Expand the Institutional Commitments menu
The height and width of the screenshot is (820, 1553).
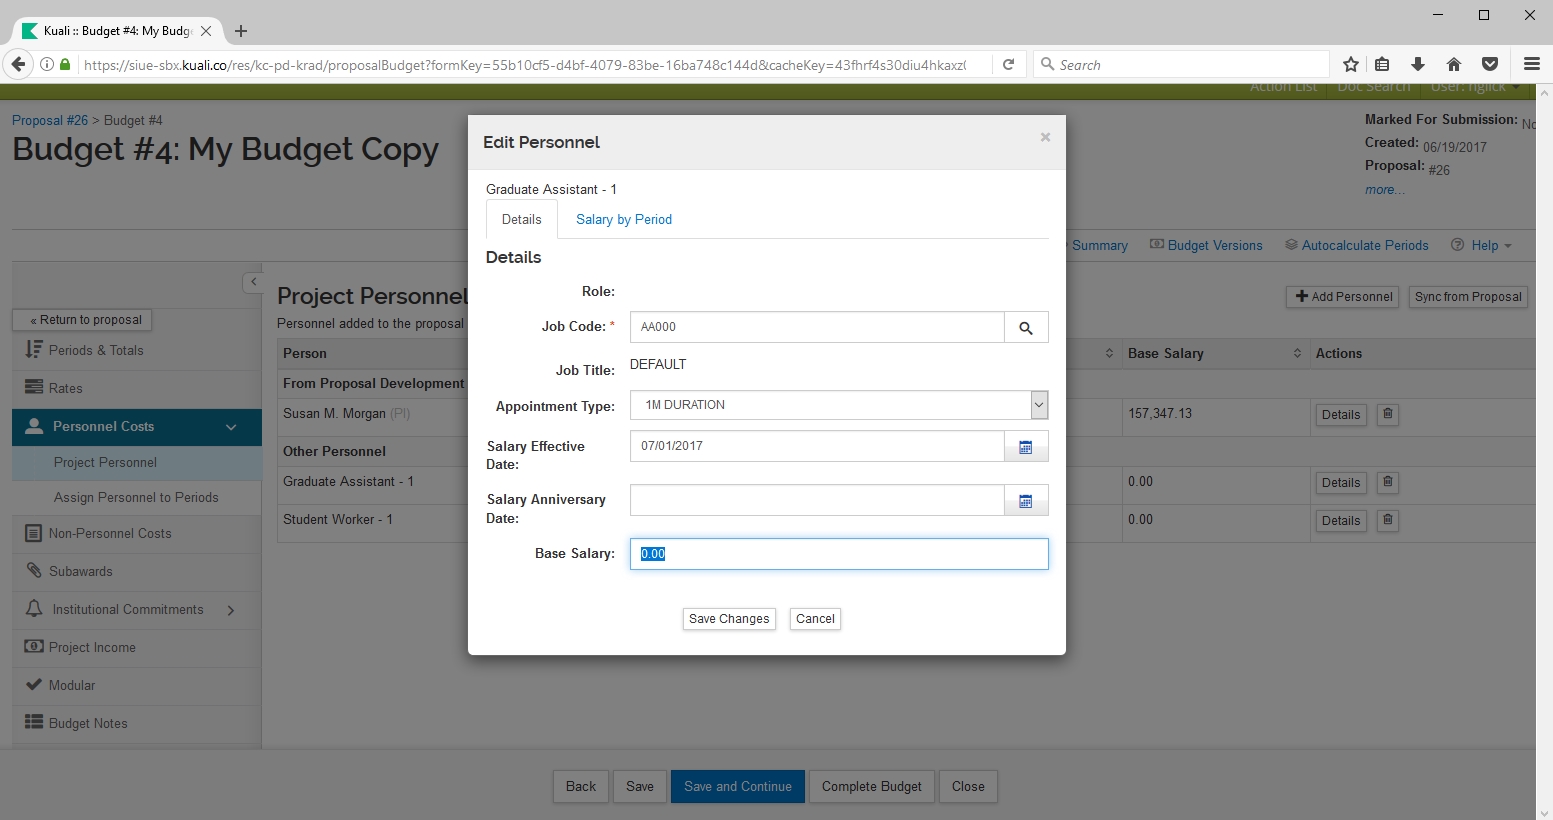[x=231, y=610]
